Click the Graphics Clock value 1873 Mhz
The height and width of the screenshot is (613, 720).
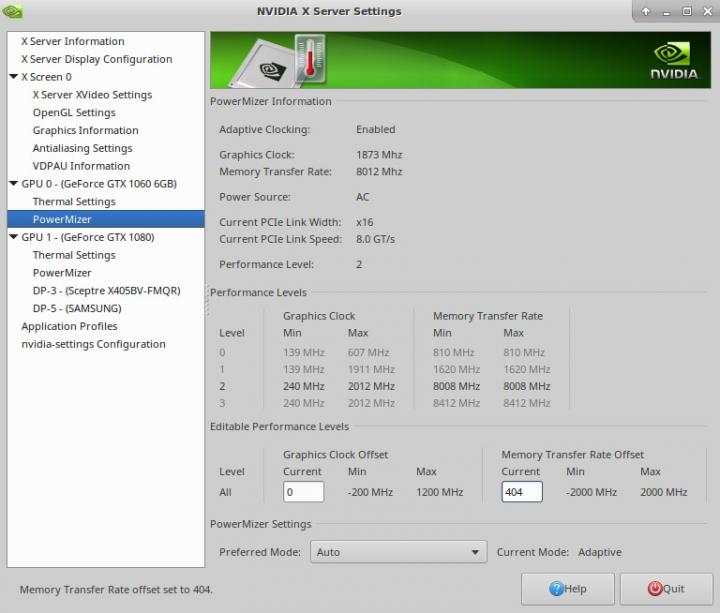[379, 155]
